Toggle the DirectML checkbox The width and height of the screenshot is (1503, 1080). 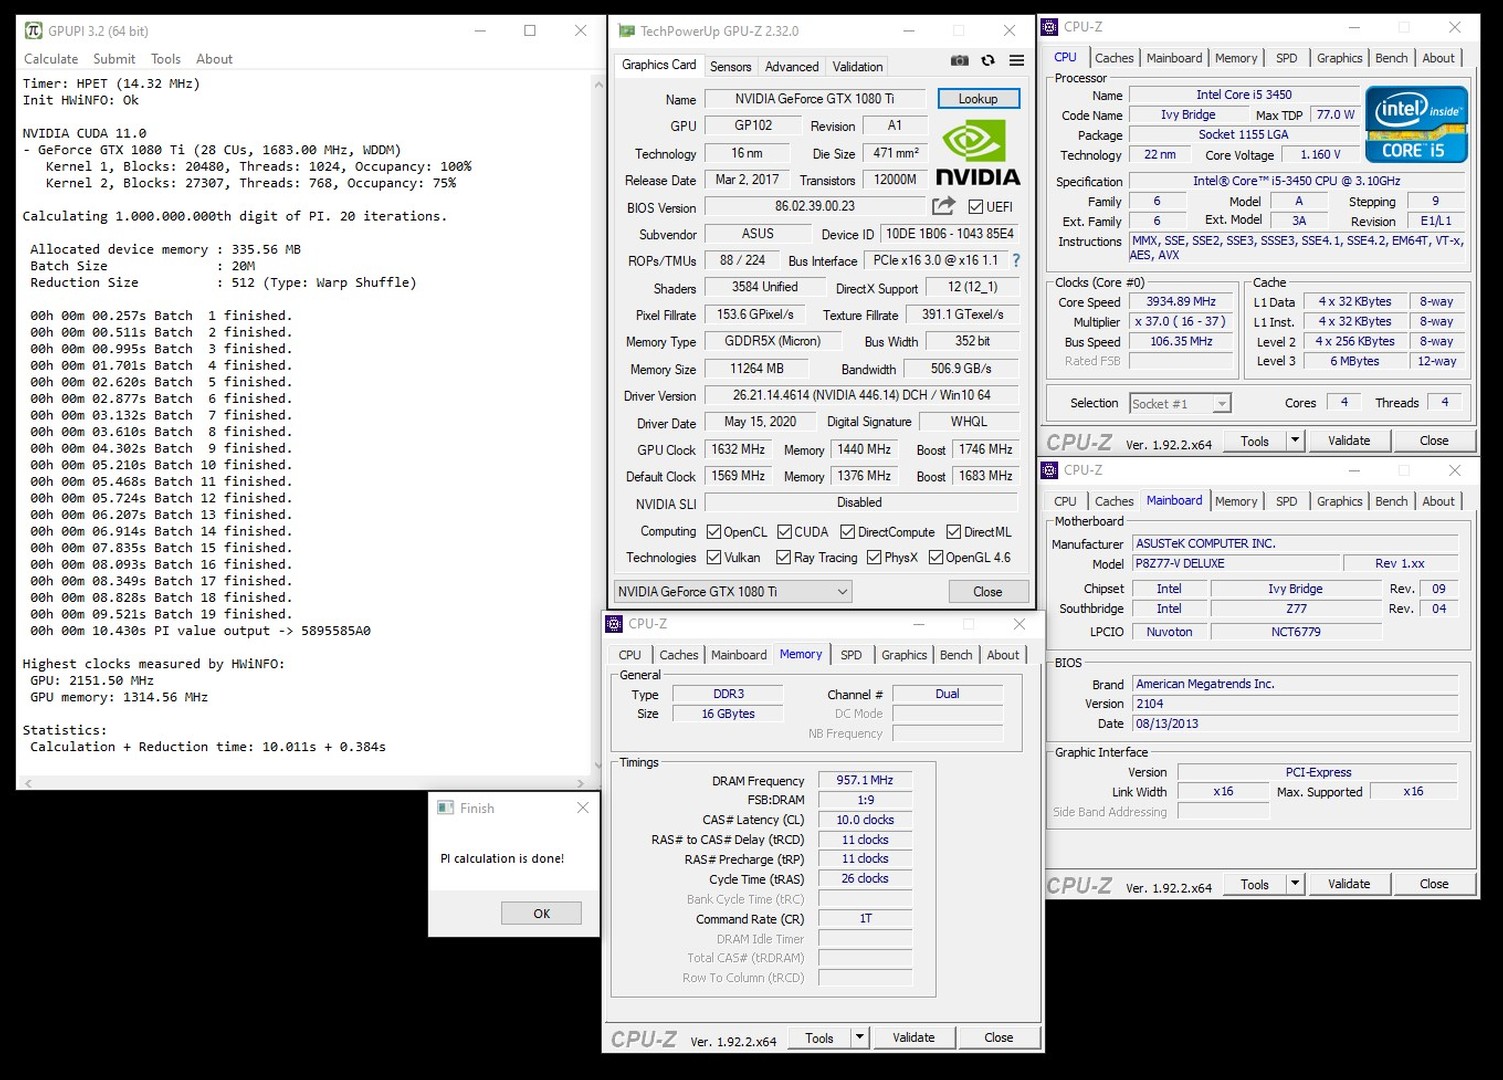(x=954, y=532)
